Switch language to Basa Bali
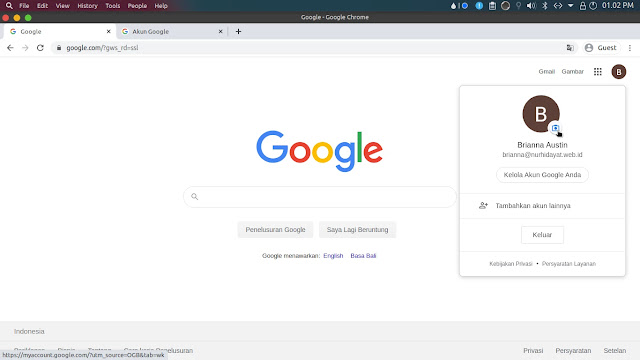This screenshot has width=640, height=360. pos(363,256)
